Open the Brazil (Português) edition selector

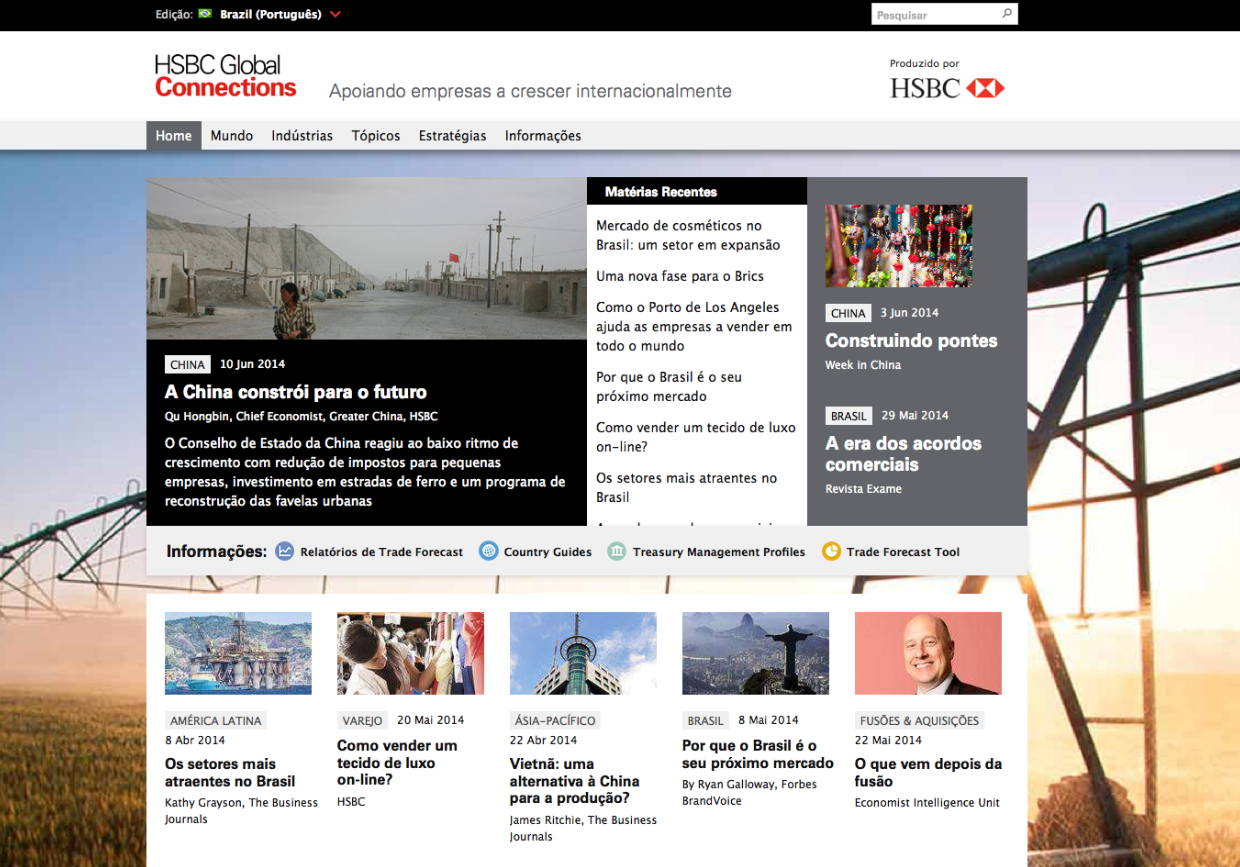pyautogui.click(x=270, y=14)
